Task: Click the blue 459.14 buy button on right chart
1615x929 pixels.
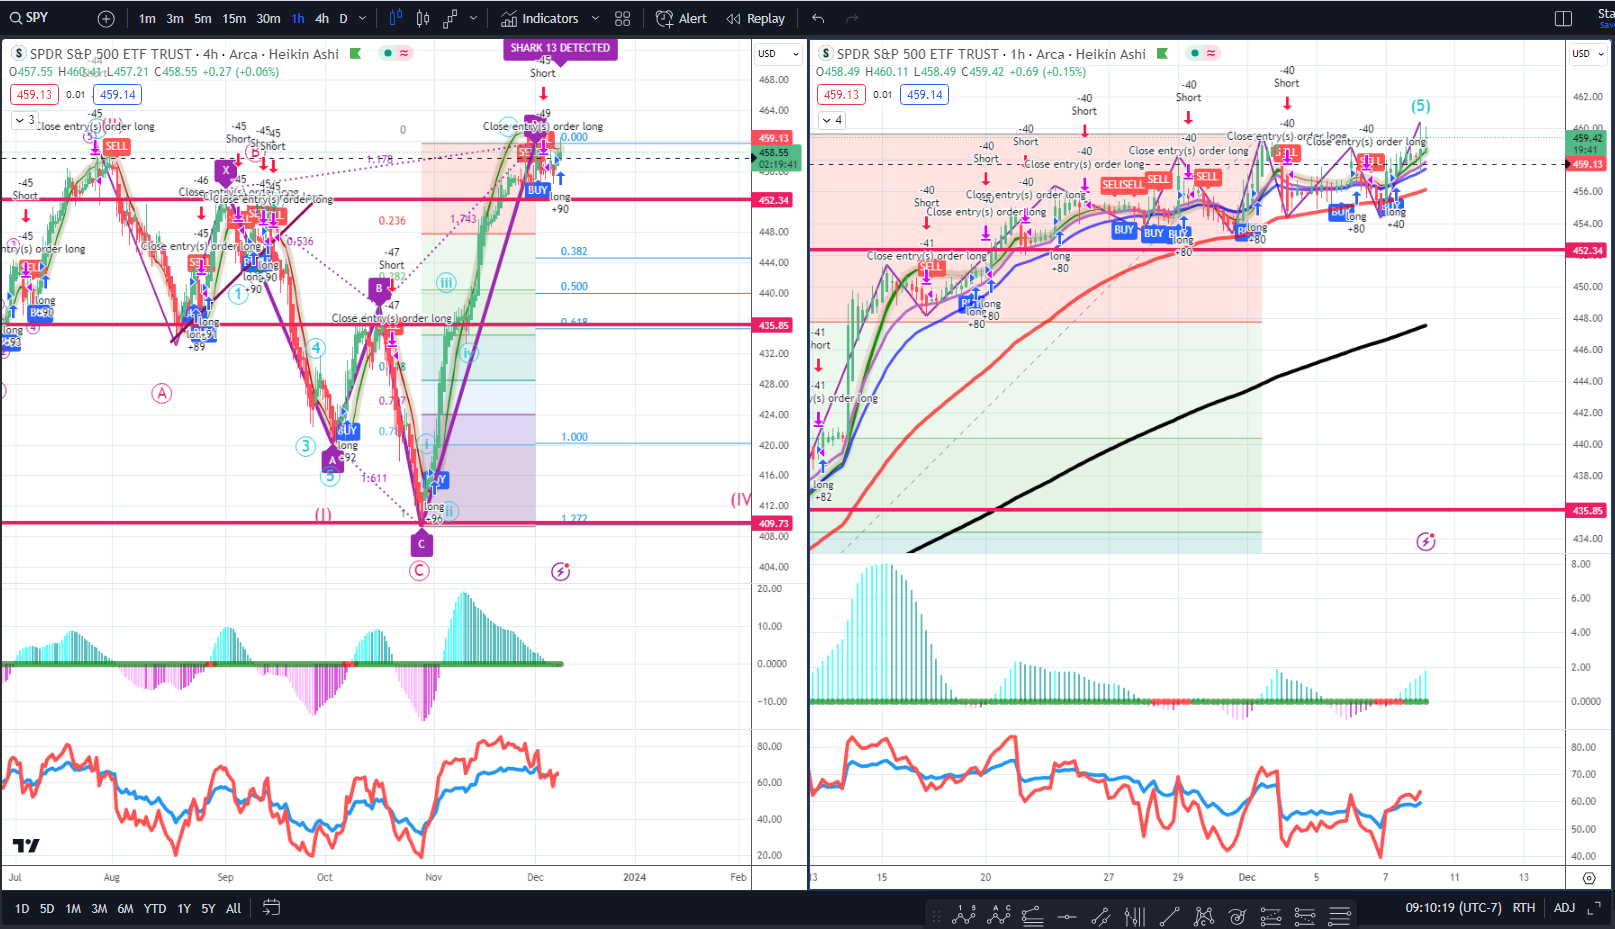Action: (x=924, y=95)
